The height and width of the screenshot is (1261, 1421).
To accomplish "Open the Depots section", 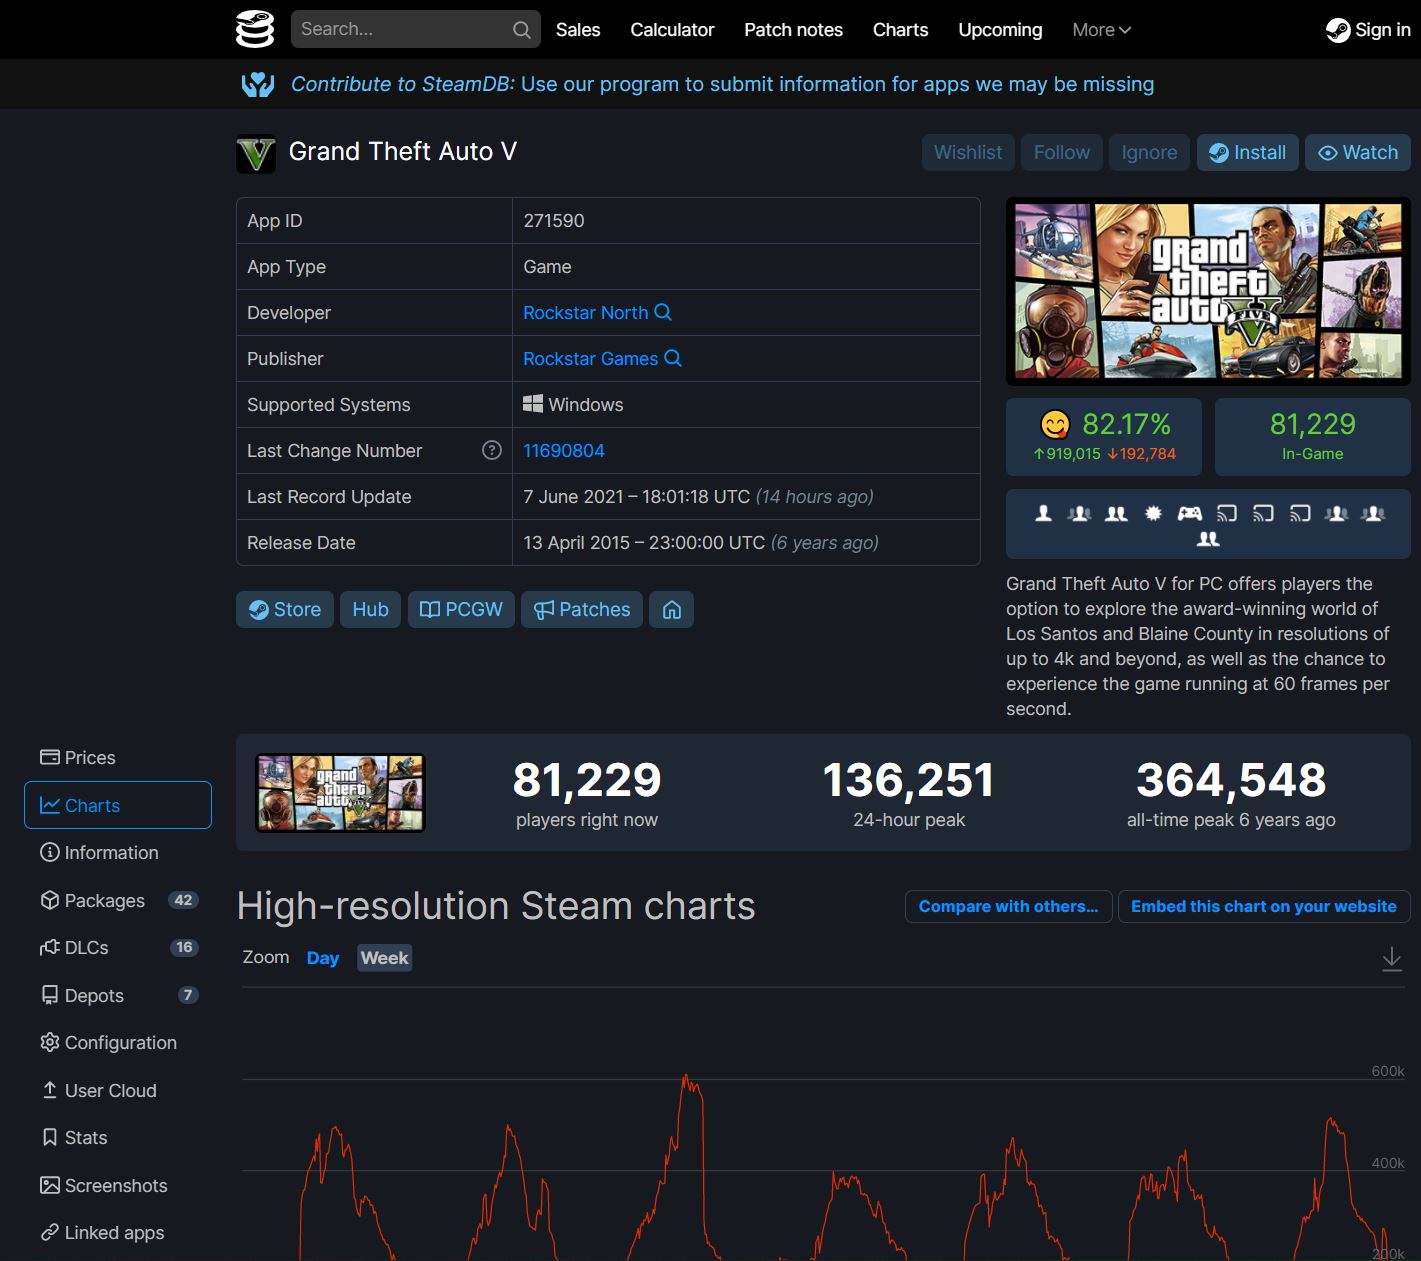I will tap(118, 995).
